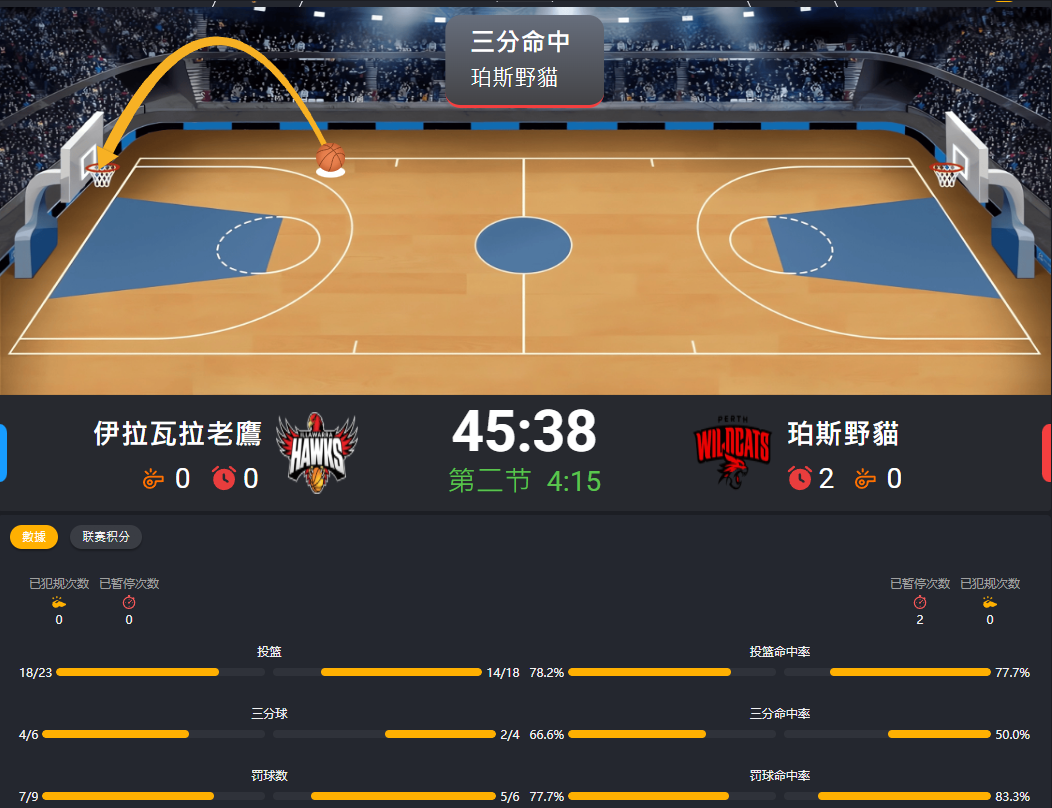Image resolution: width=1052 pixels, height=808 pixels.
Task: Click the 45:38 score display
Action: (x=524, y=432)
